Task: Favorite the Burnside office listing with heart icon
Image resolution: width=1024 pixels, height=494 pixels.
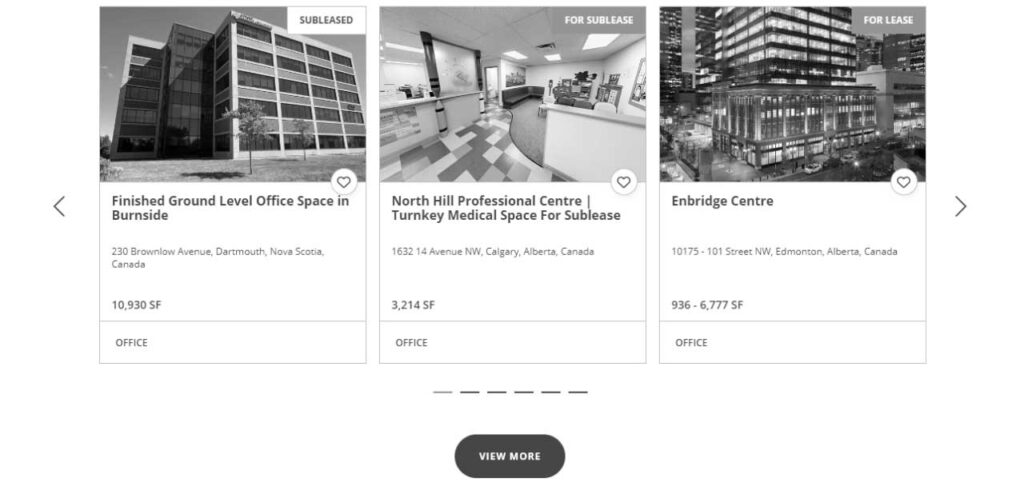Action: [344, 182]
